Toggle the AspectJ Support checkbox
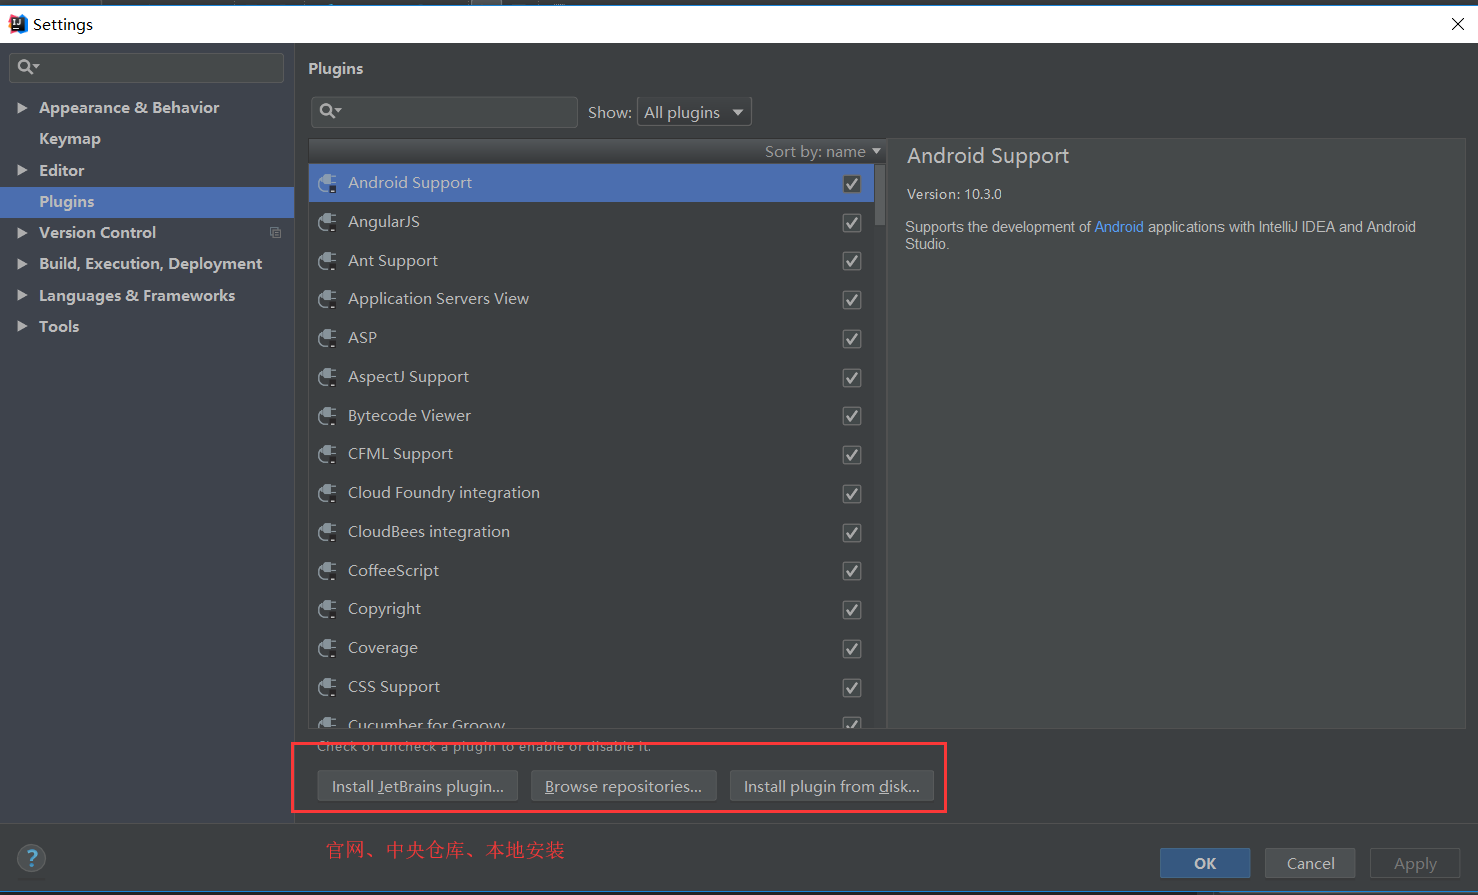 852,378
